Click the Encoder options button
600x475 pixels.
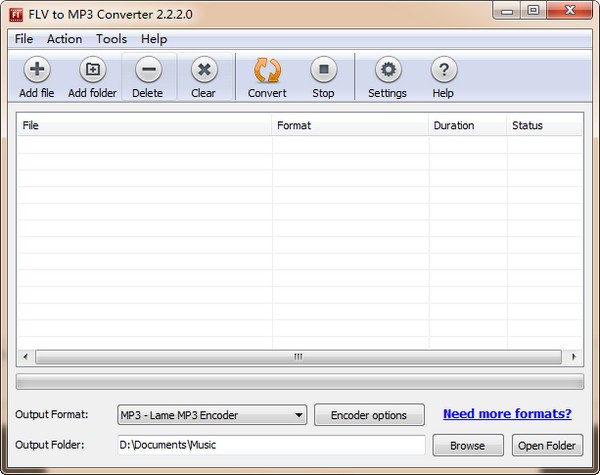[x=369, y=415]
